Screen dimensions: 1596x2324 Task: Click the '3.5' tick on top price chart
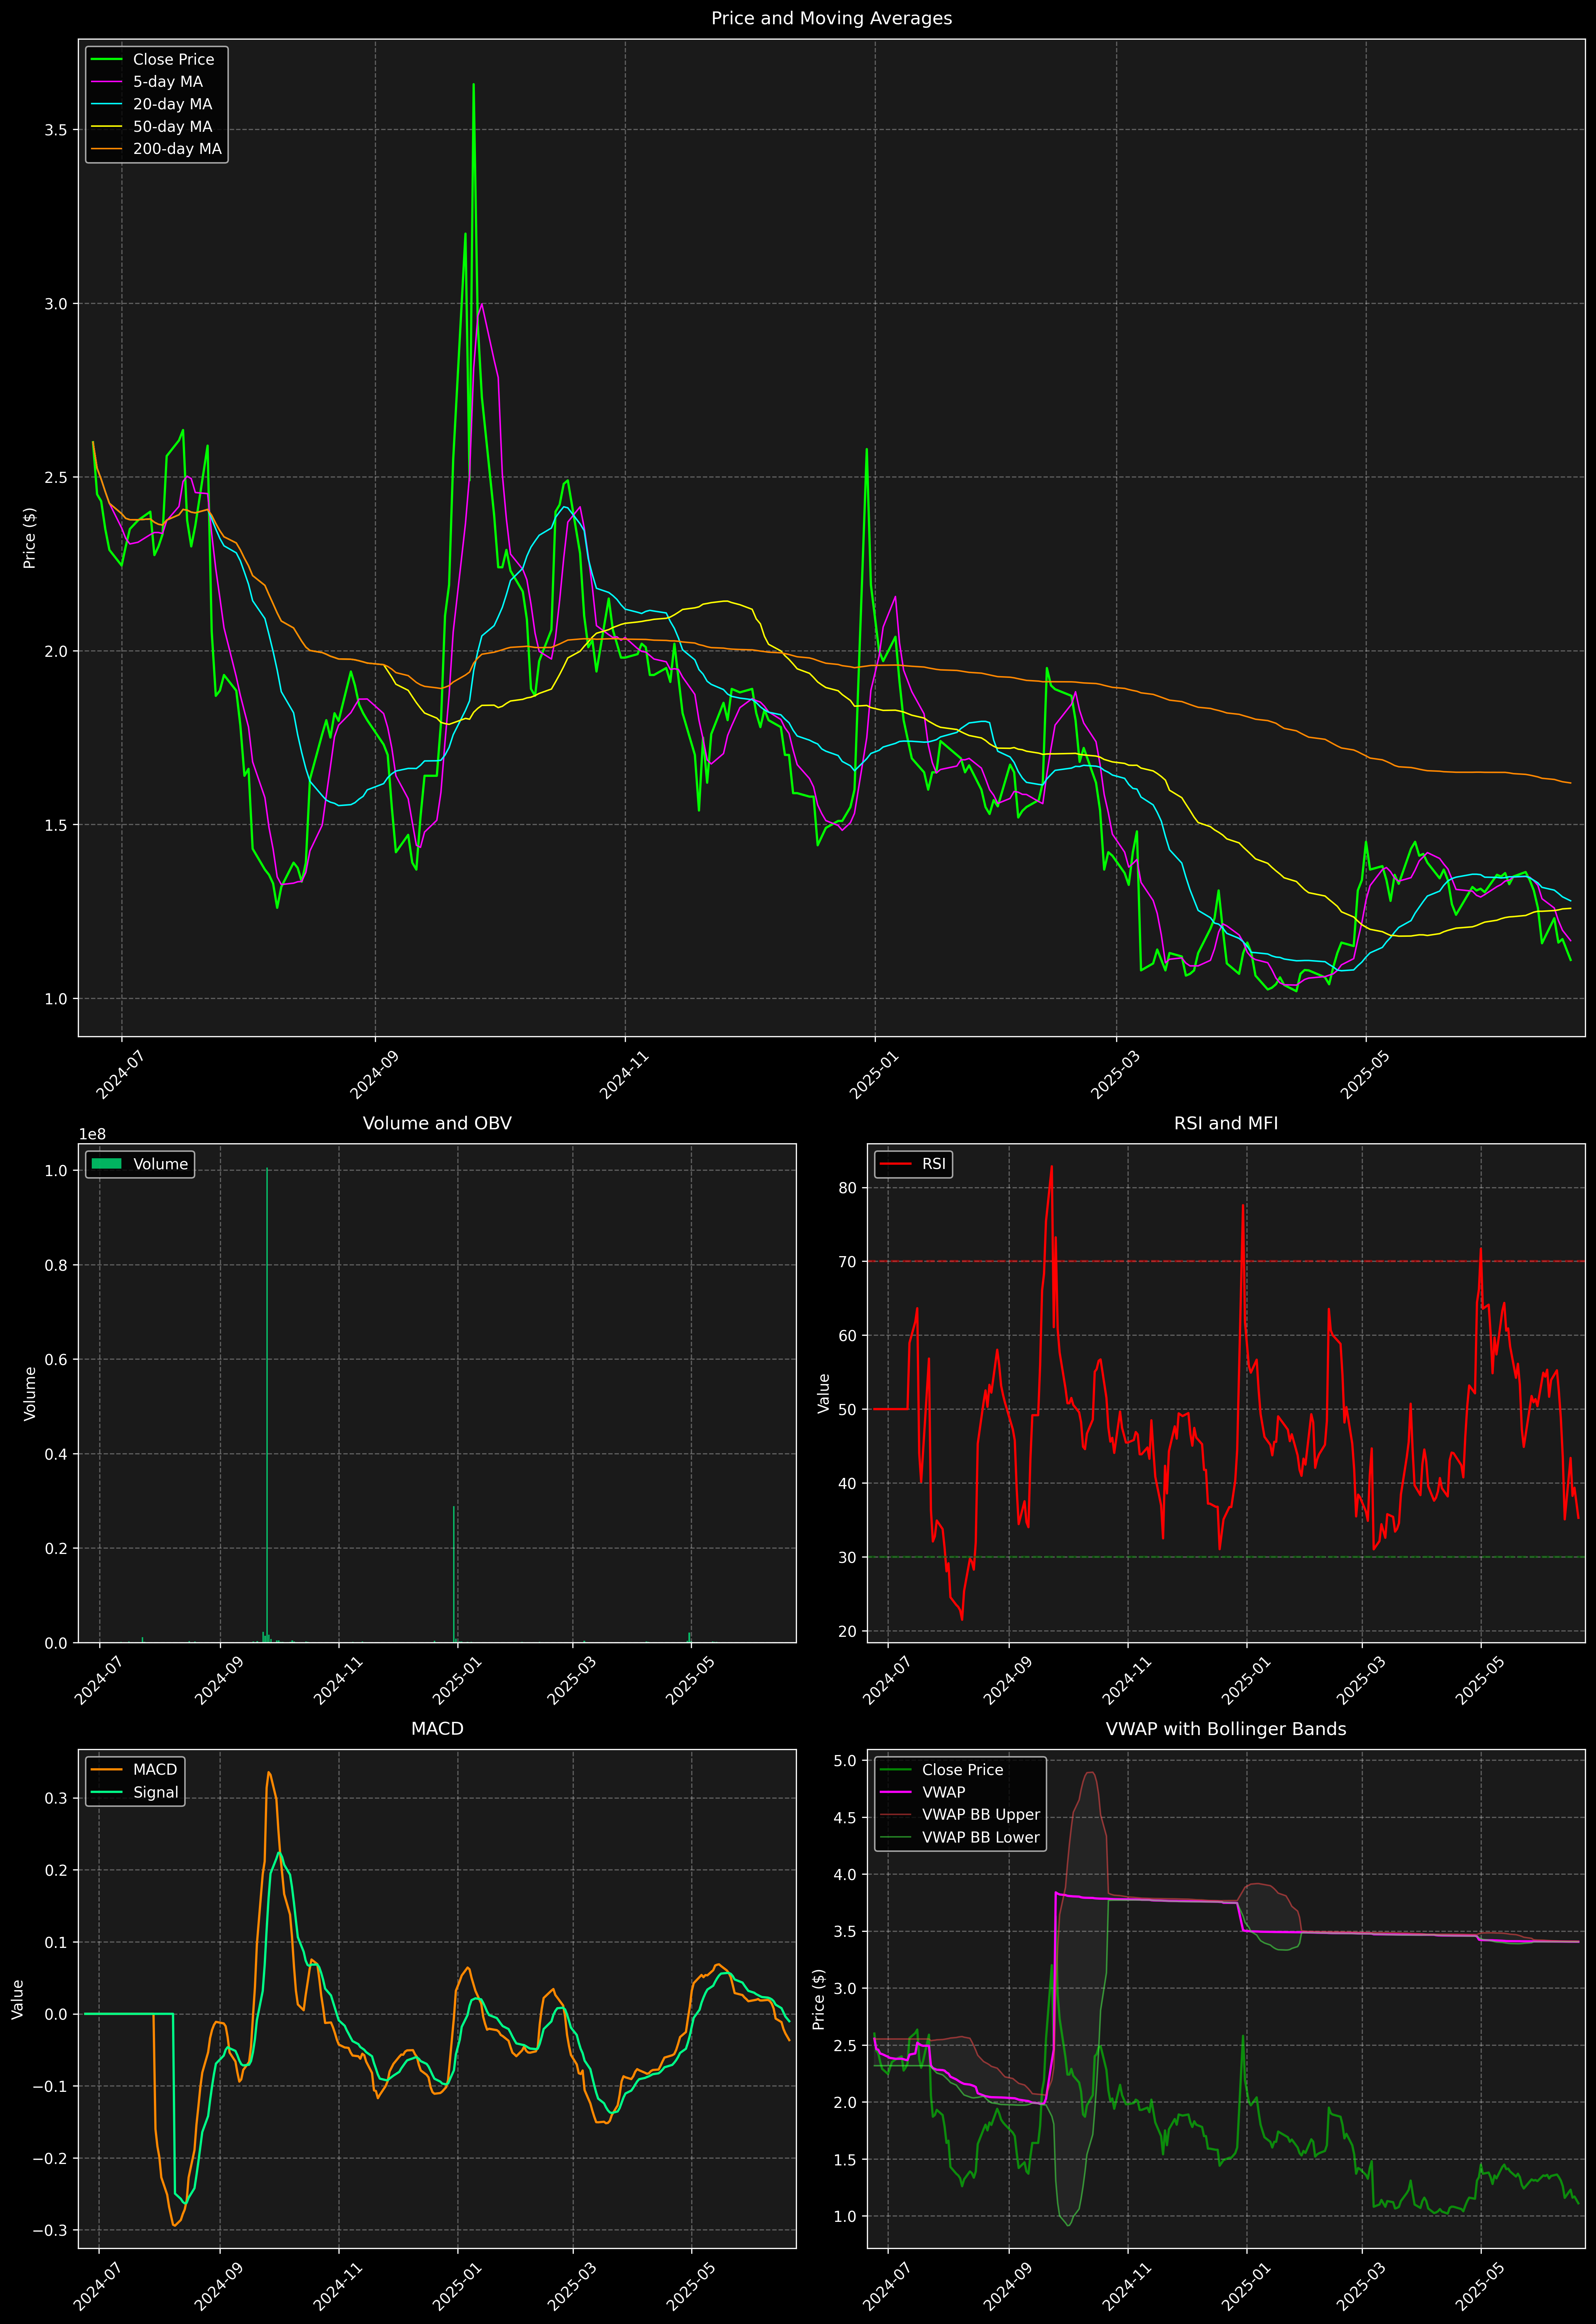[x=56, y=130]
